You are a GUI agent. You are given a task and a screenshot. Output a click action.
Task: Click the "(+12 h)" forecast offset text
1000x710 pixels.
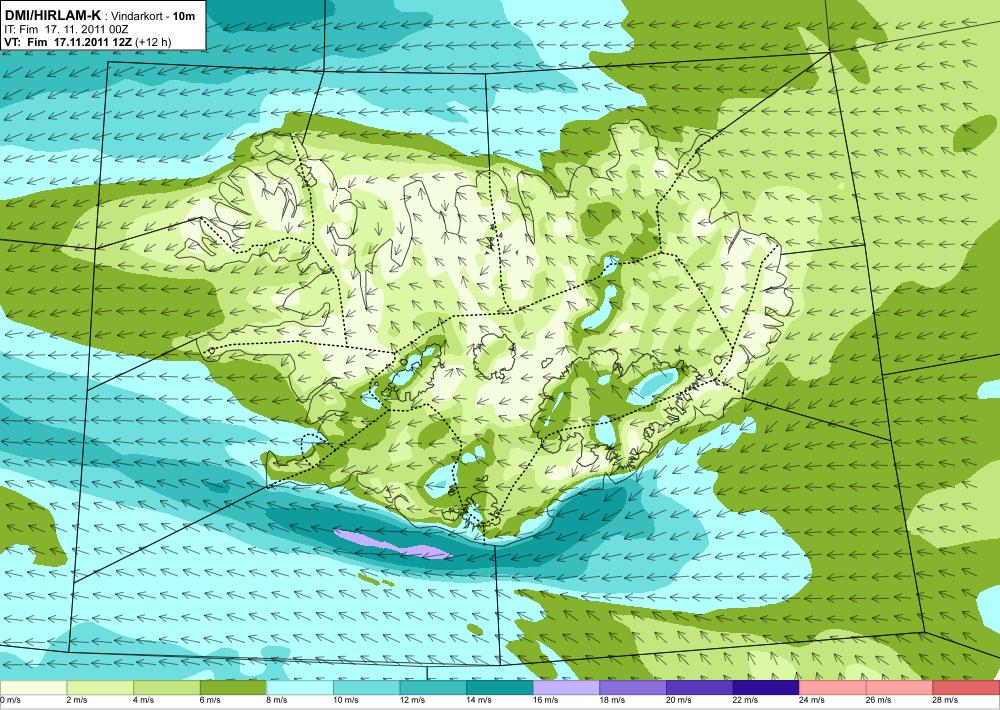pyautogui.click(x=154, y=42)
